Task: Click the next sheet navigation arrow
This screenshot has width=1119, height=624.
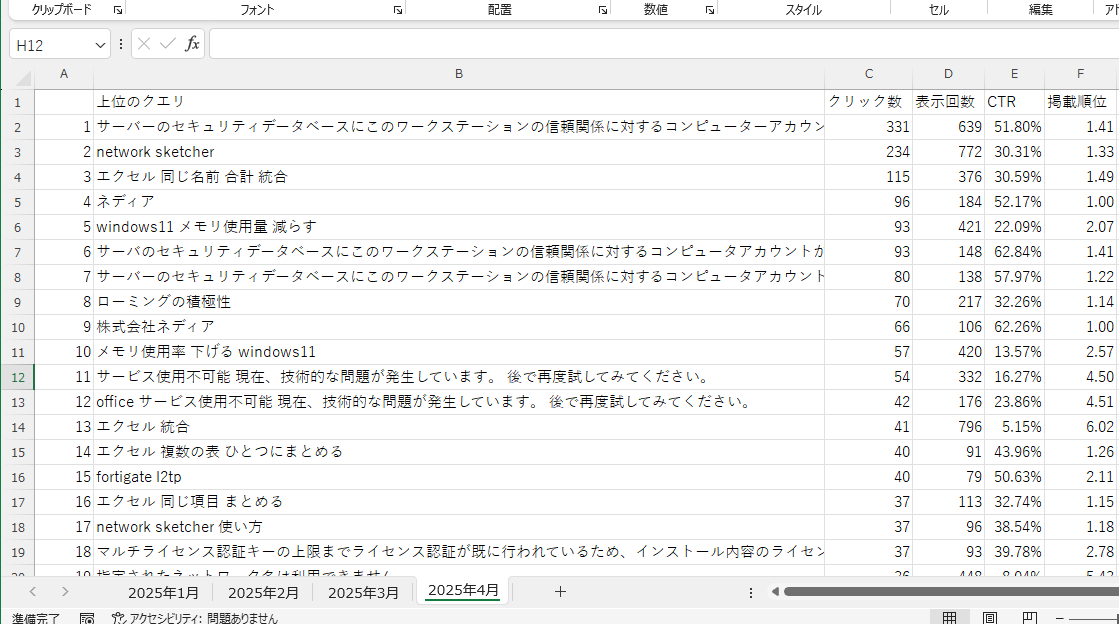Action: tap(64, 591)
